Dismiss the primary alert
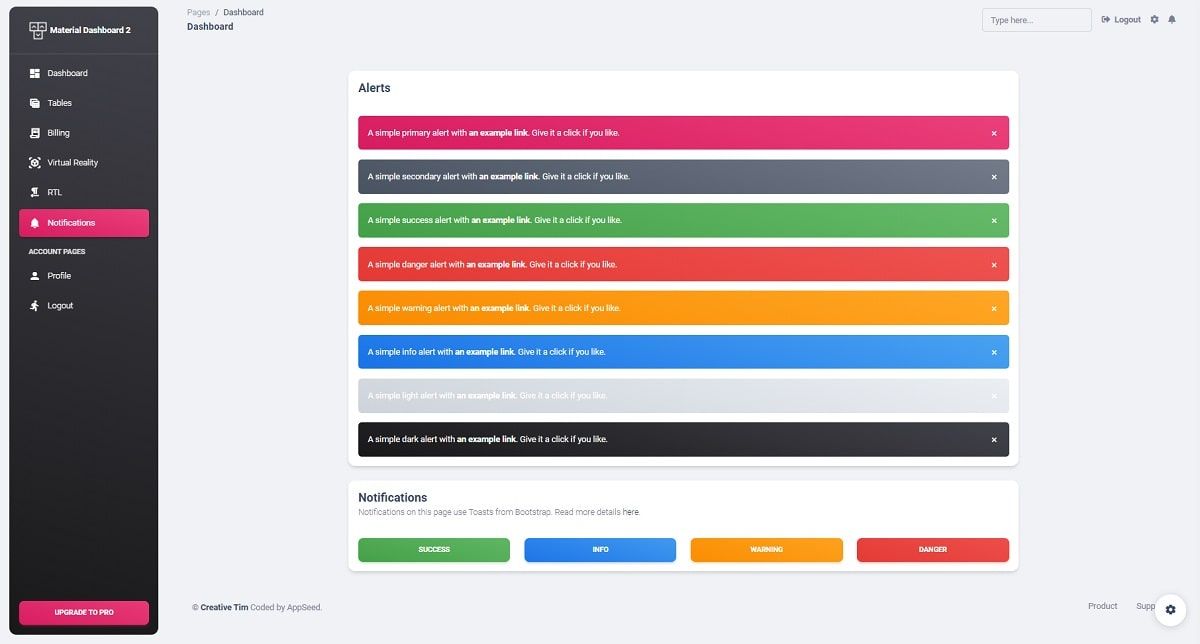Screen dimensions: 1200x644 (994, 132)
